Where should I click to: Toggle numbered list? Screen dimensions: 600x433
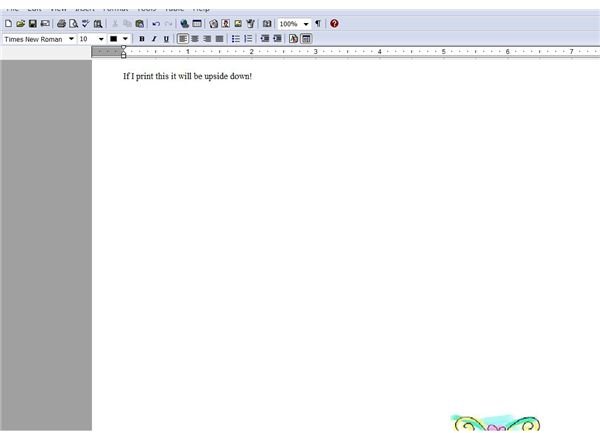coord(248,39)
